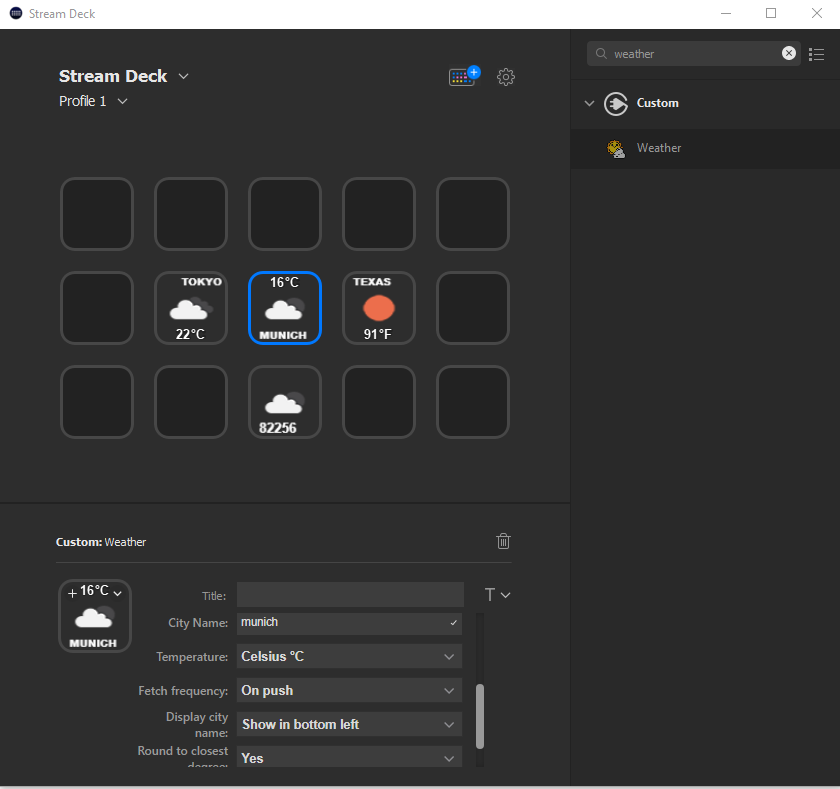The image size is (840, 789).
Task: Click the magnifier icon in the search bar
Action: point(600,54)
